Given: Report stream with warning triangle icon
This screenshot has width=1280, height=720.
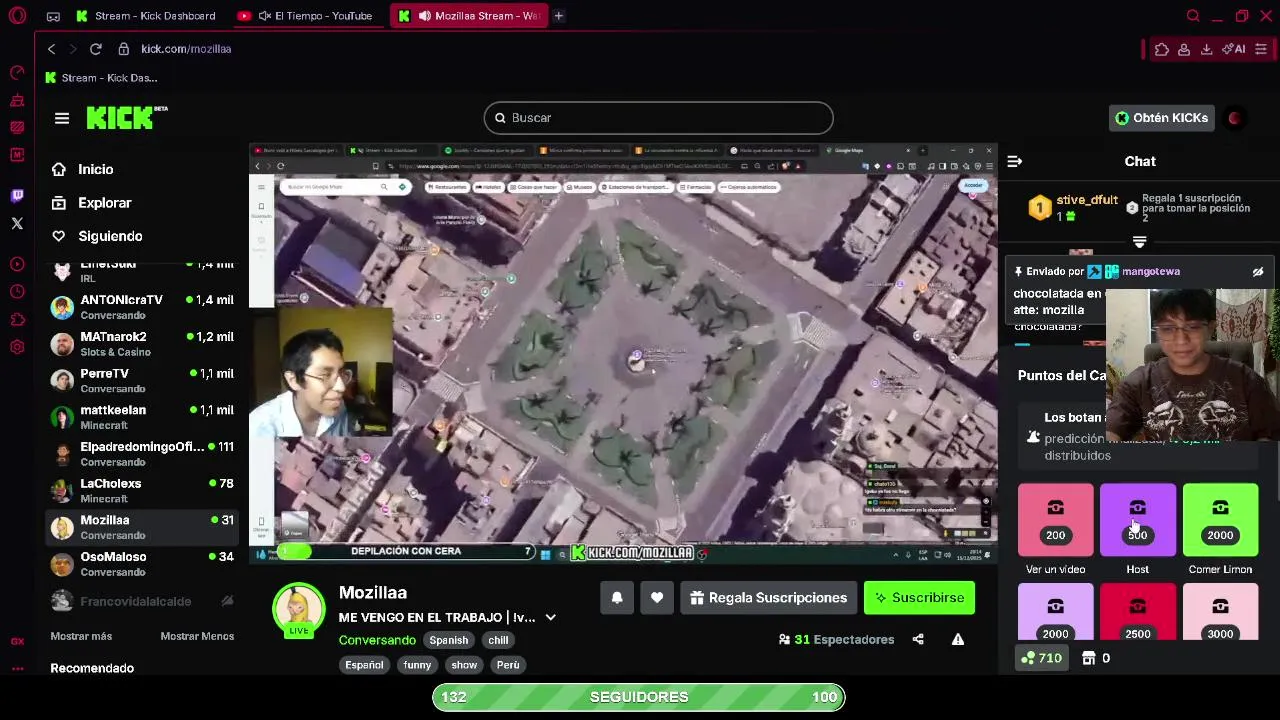Looking at the screenshot, I should pos(958,640).
